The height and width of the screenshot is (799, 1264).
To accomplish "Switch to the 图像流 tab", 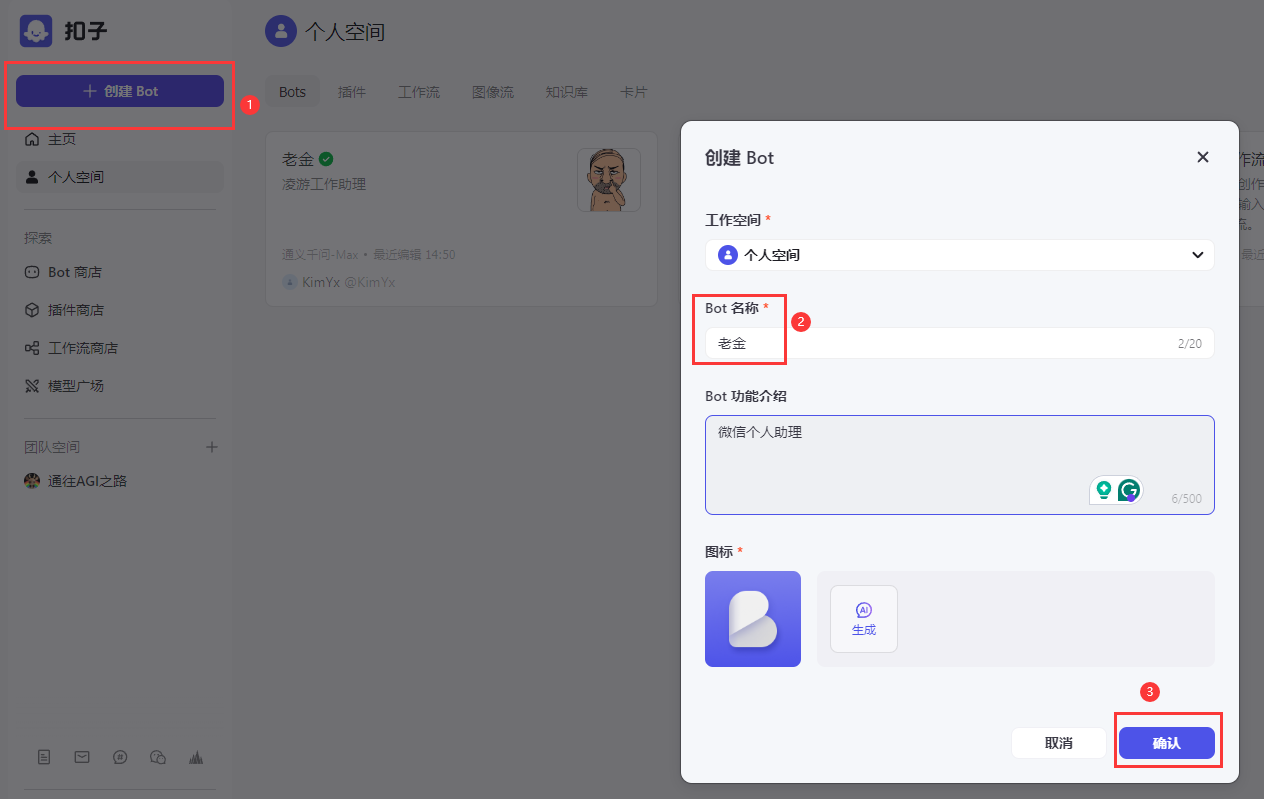I will click(x=493, y=92).
